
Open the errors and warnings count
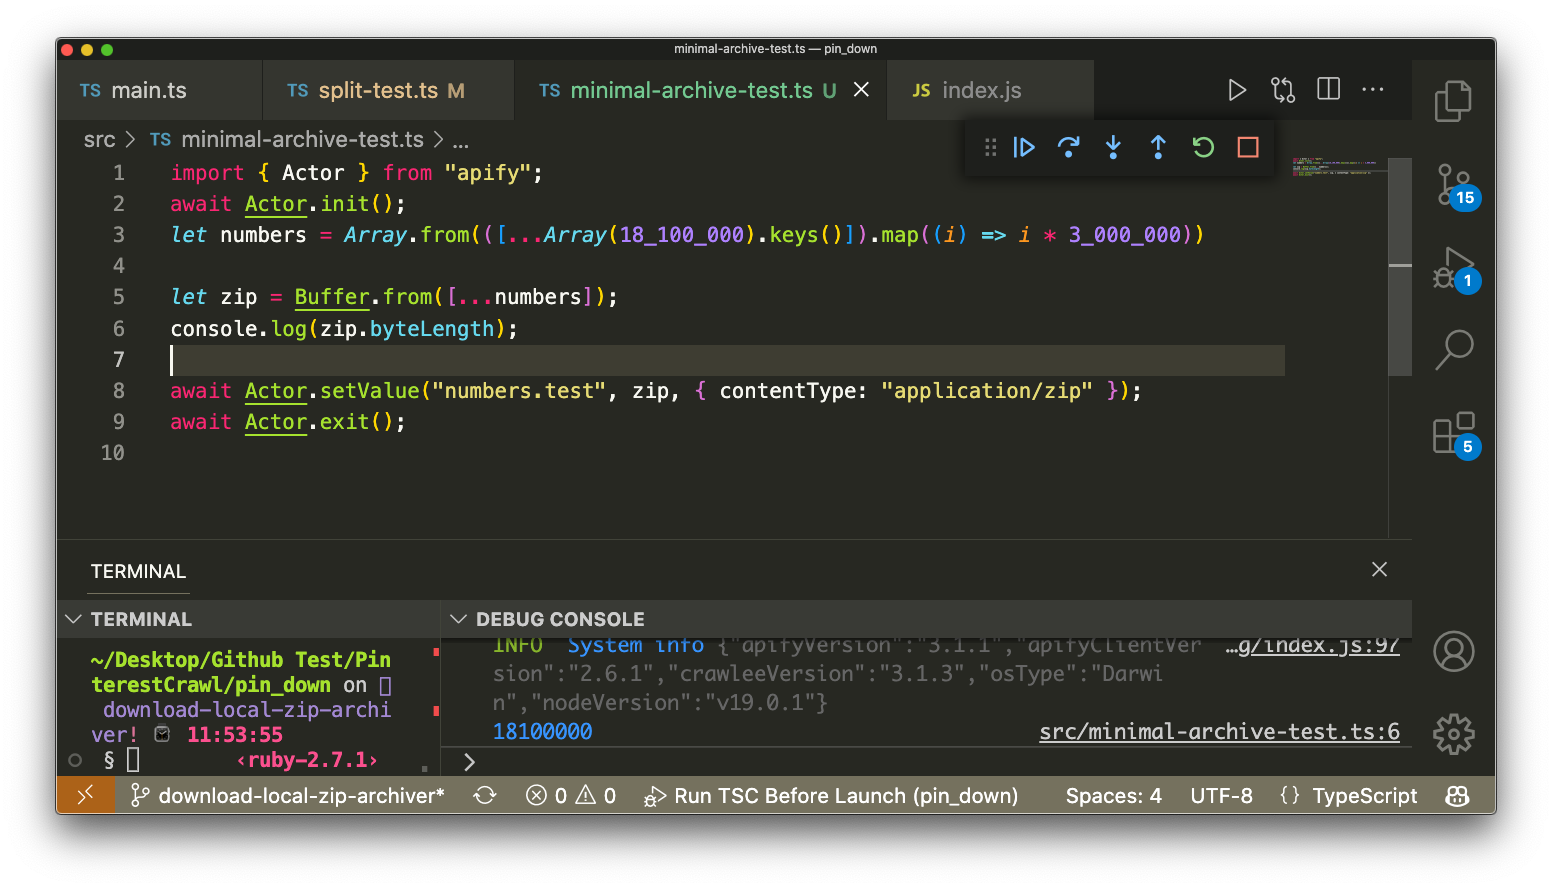pos(570,795)
